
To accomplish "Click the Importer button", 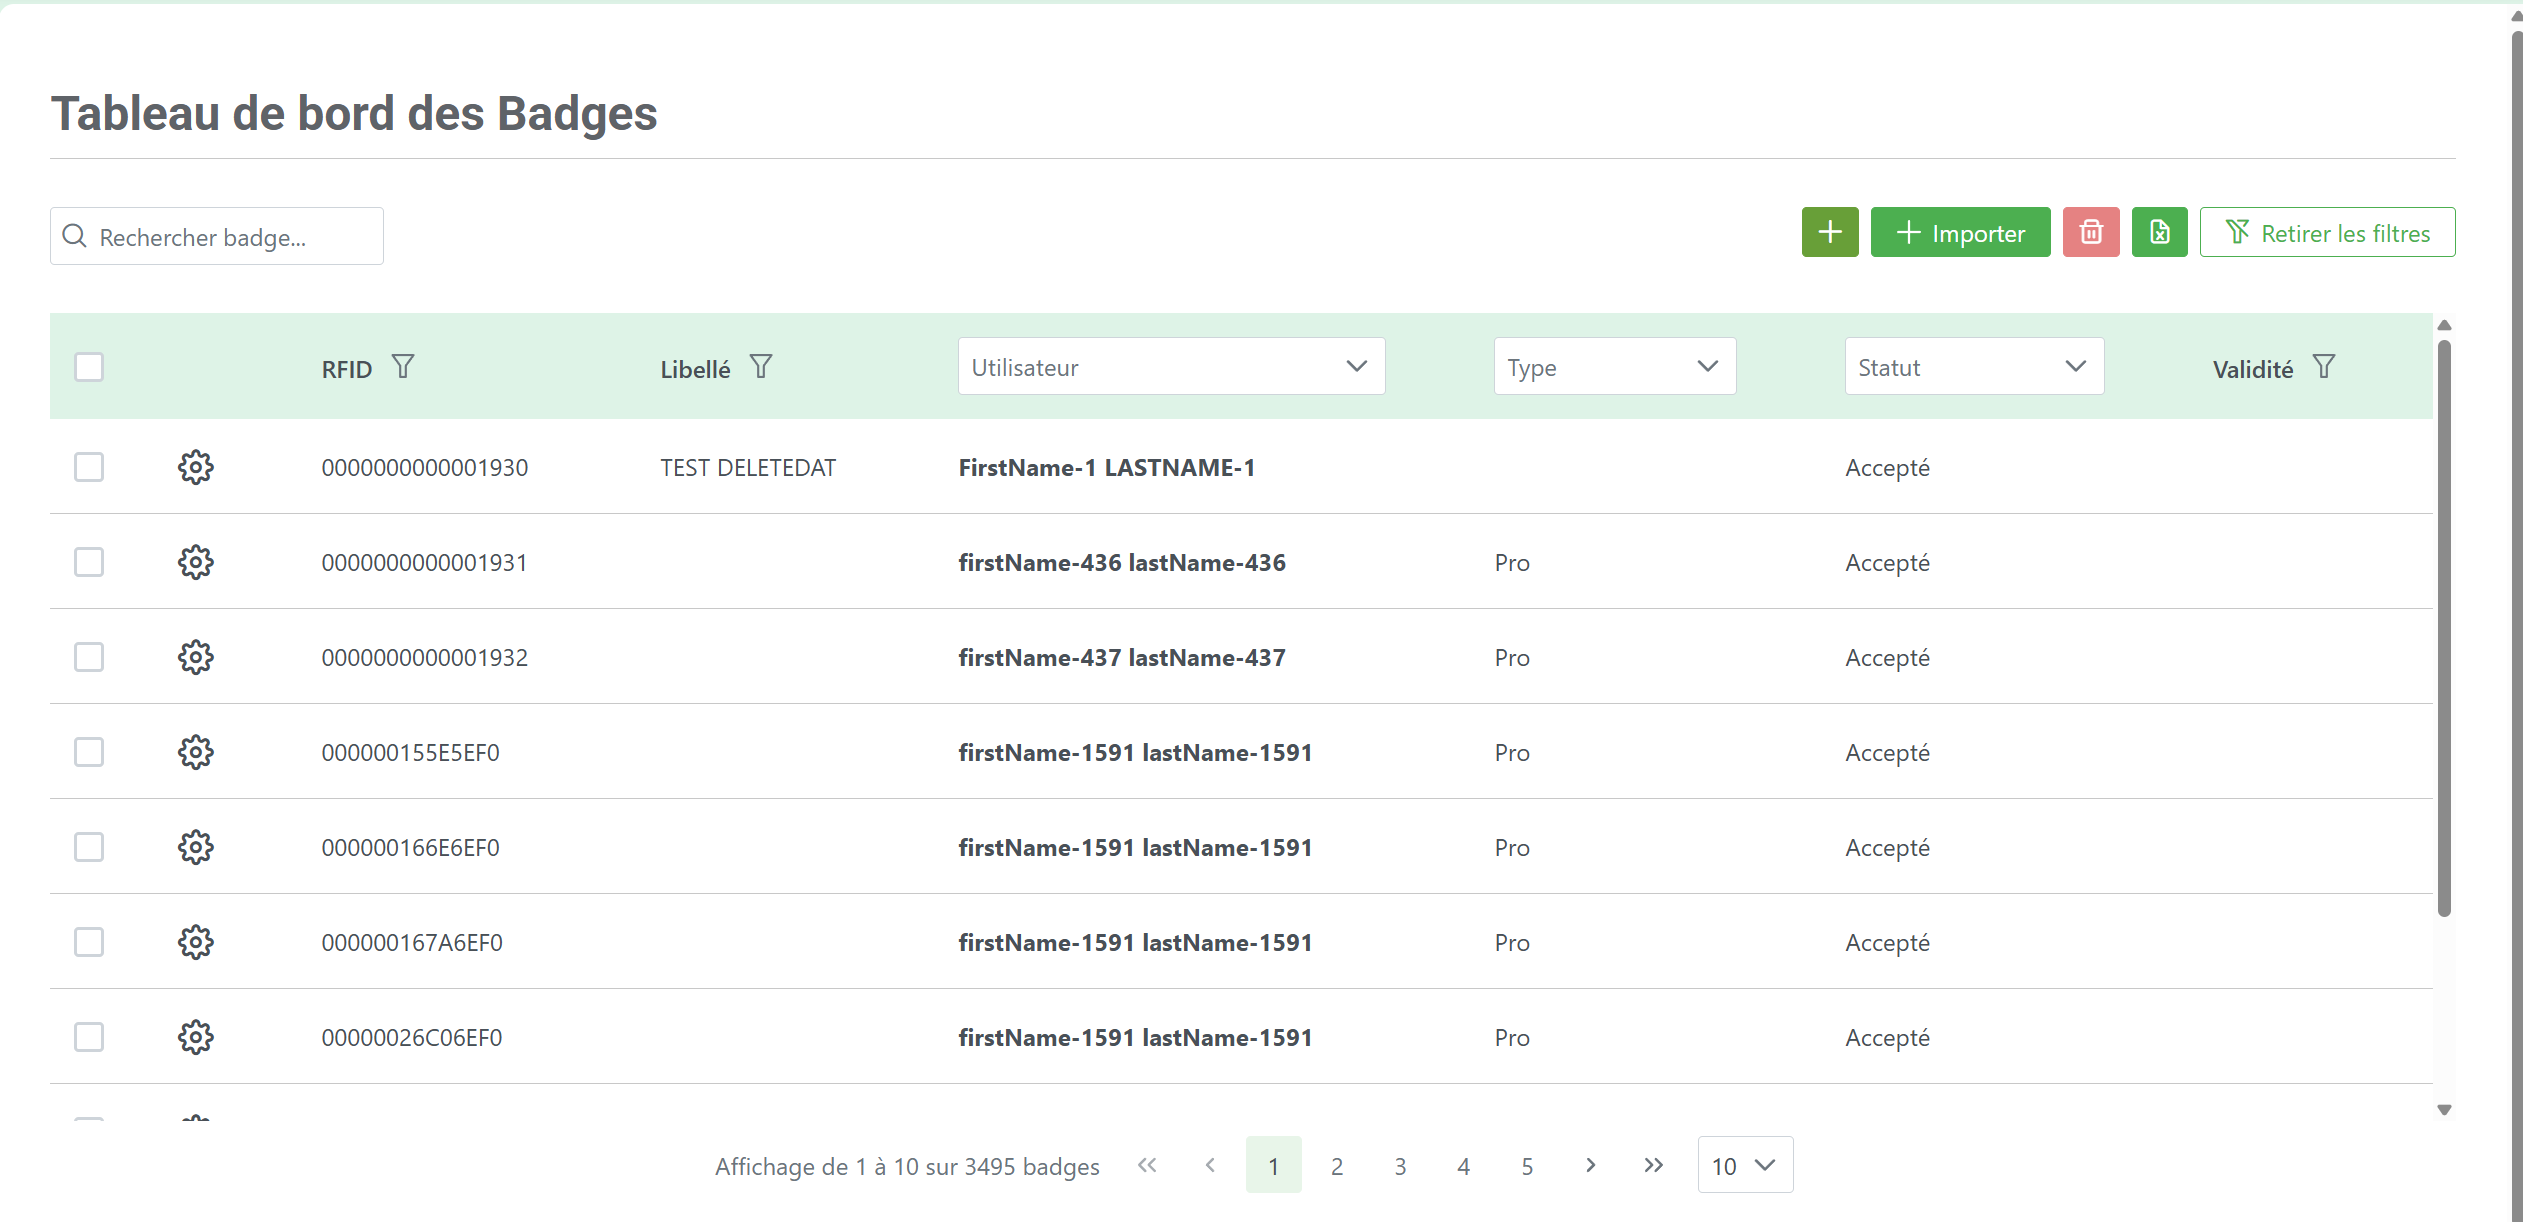I will click(1960, 232).
